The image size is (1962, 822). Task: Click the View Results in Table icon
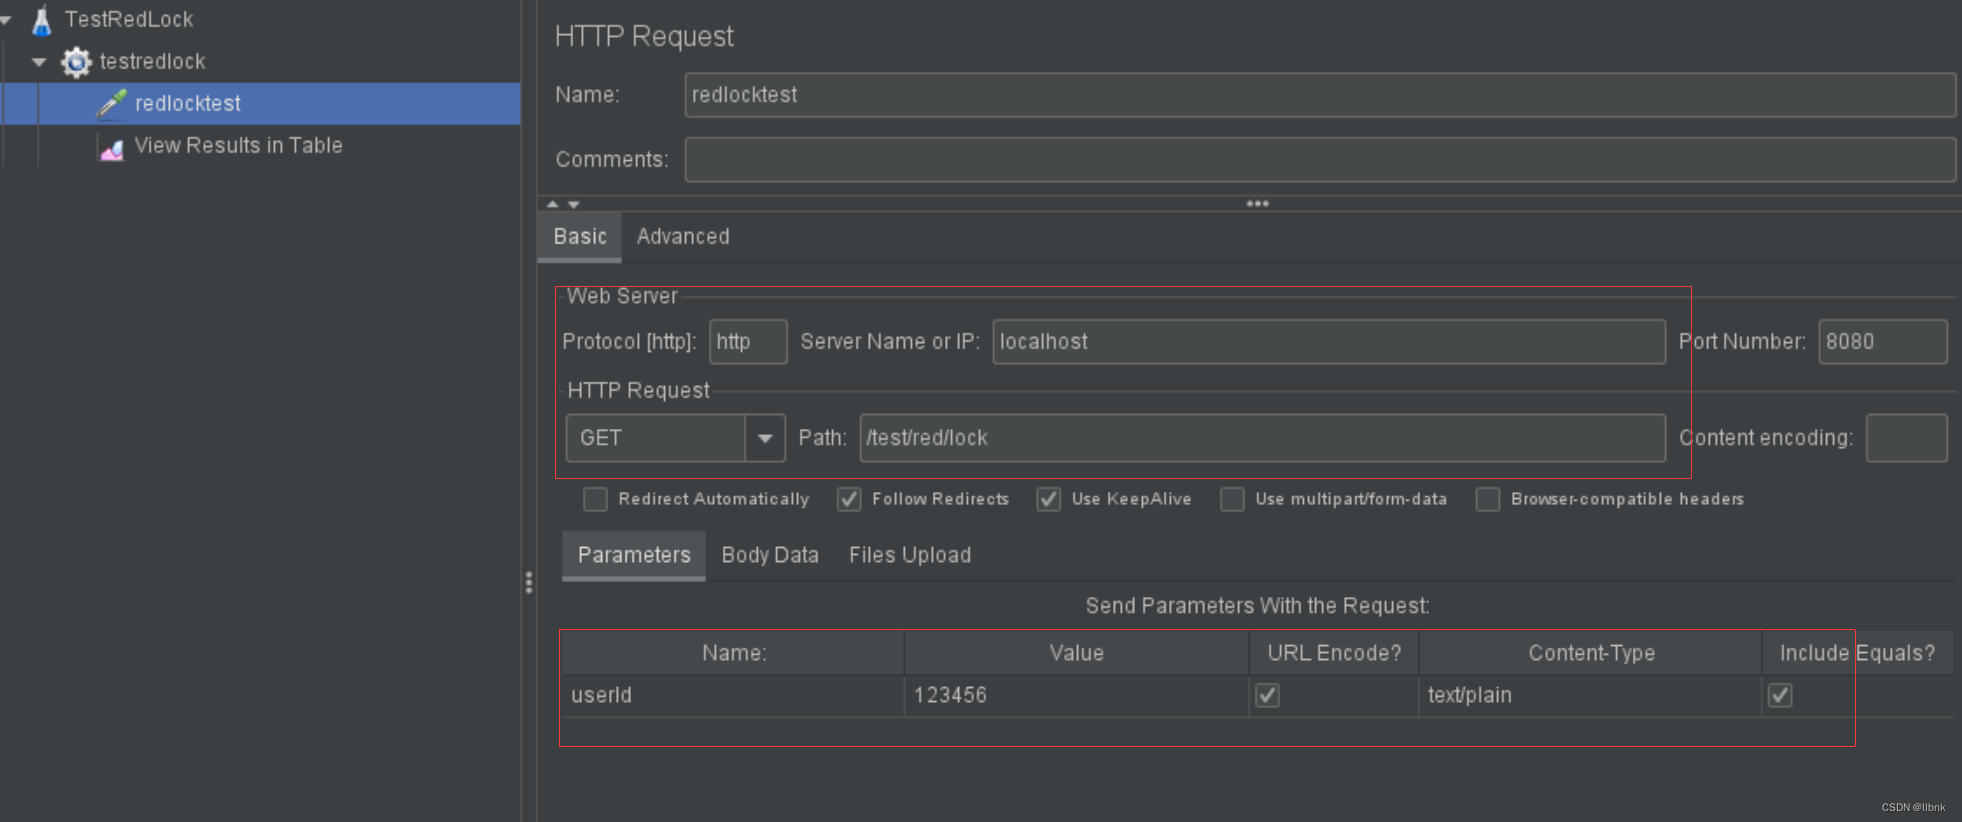pyautogui.click(x=111, y=148)
